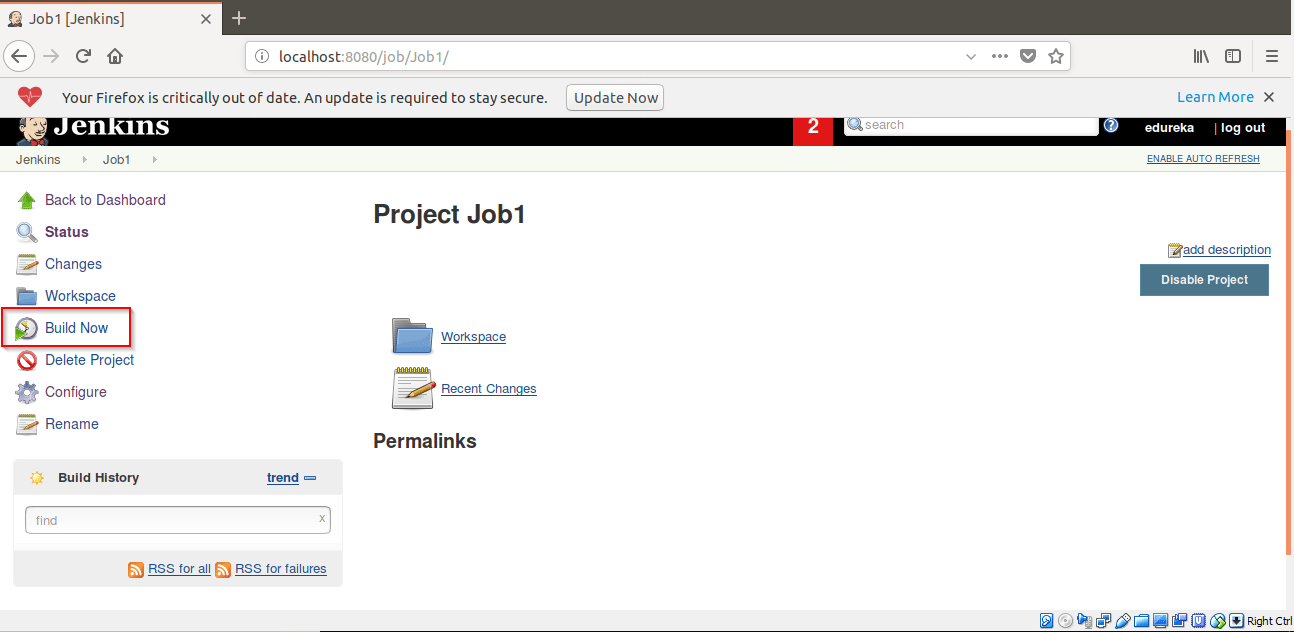Enable auto refresh
This screenshot has height=632, width=1294.
pyautogui.click(x=1202, y=158)
